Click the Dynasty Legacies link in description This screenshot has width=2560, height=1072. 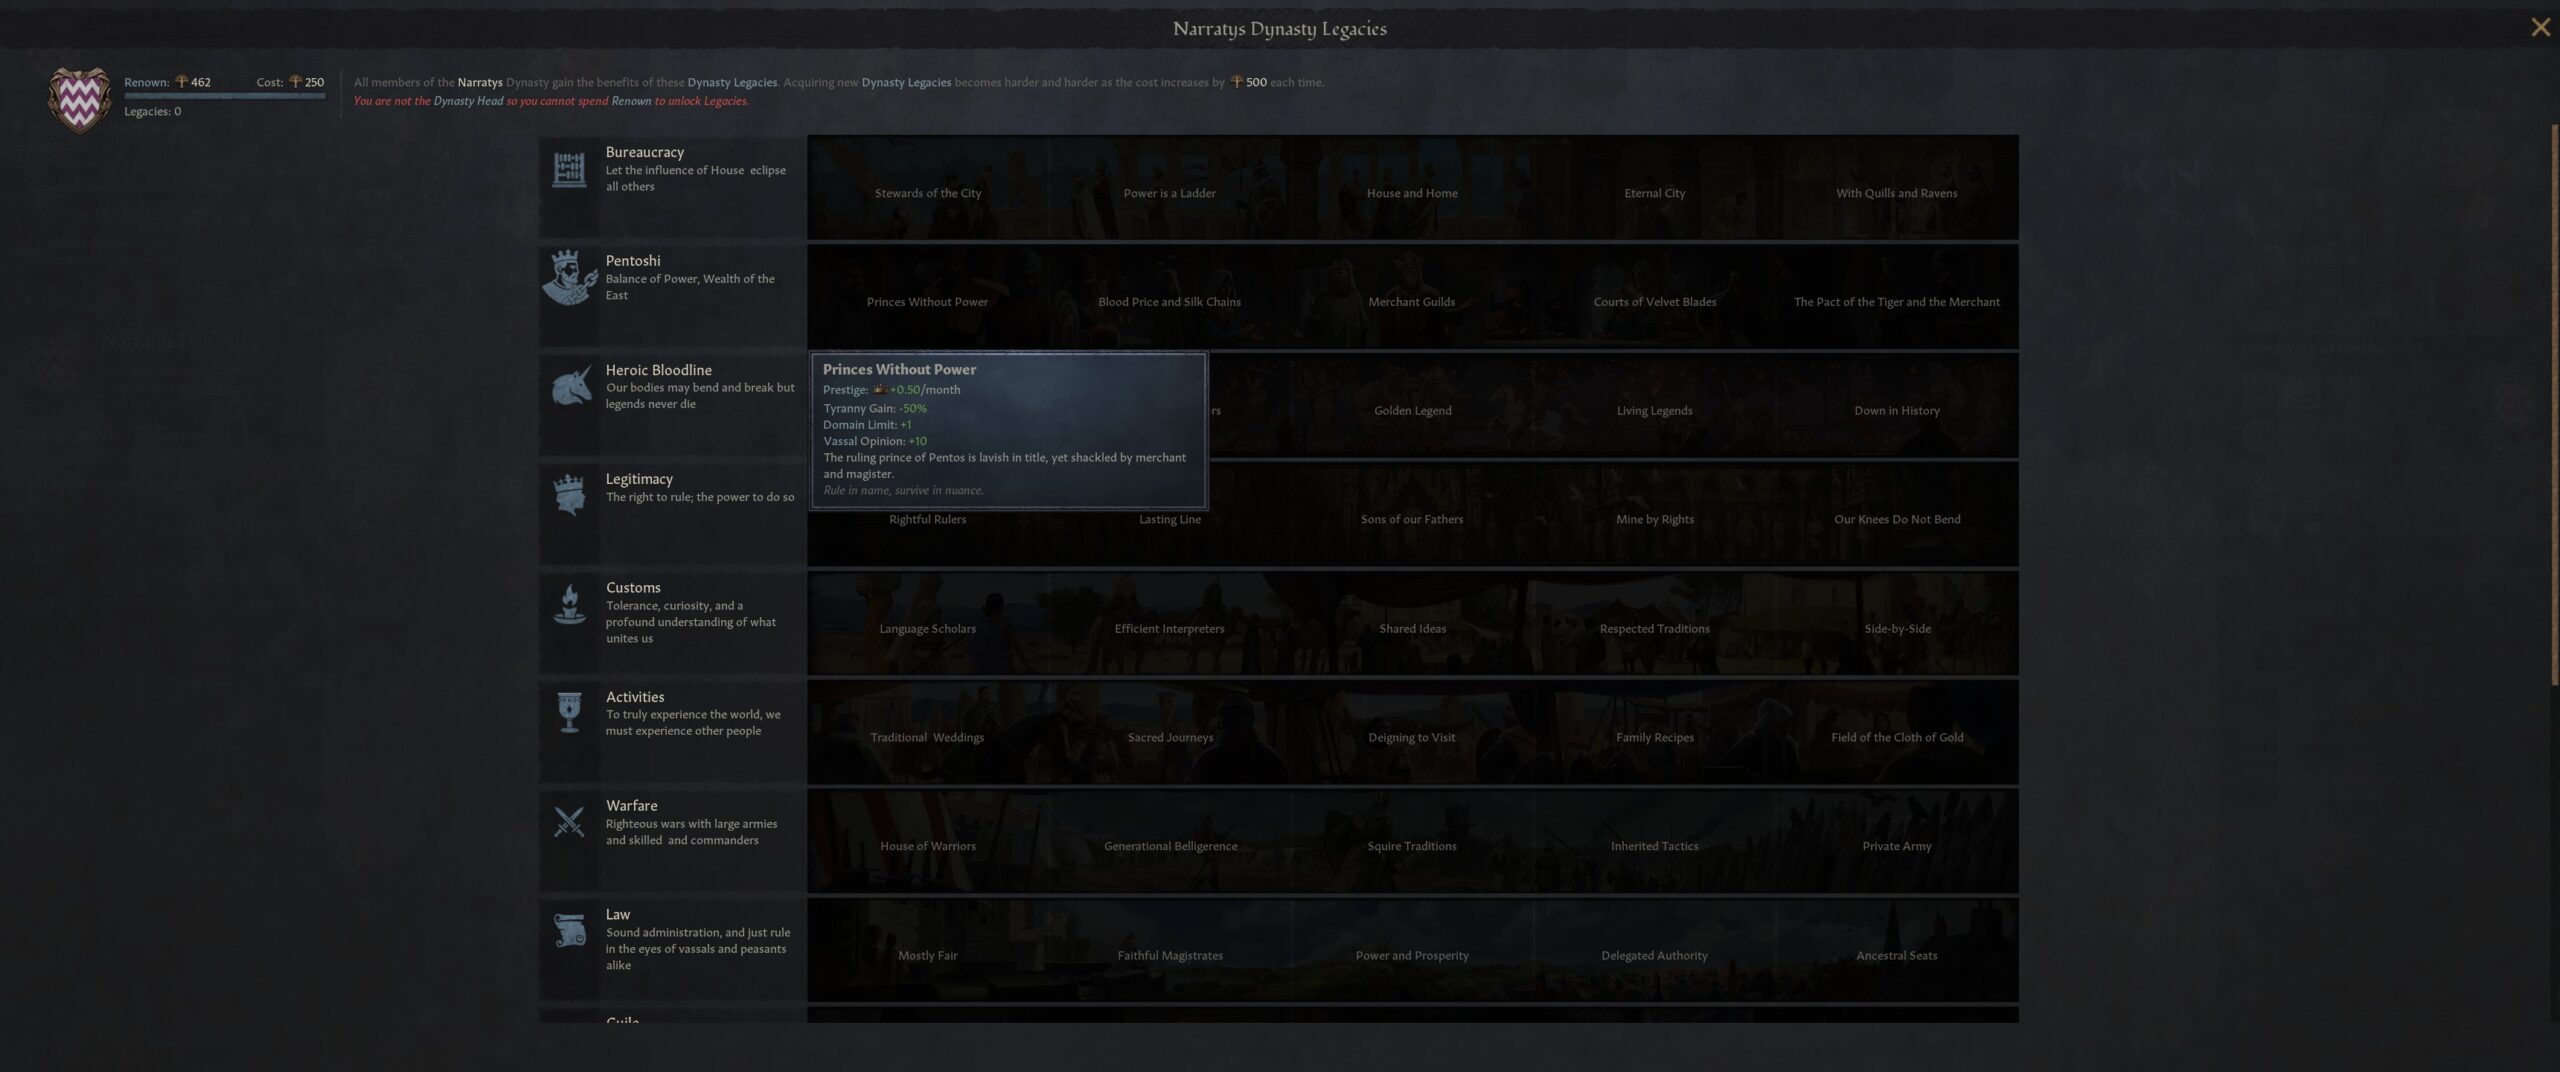(x=732, y=82)
